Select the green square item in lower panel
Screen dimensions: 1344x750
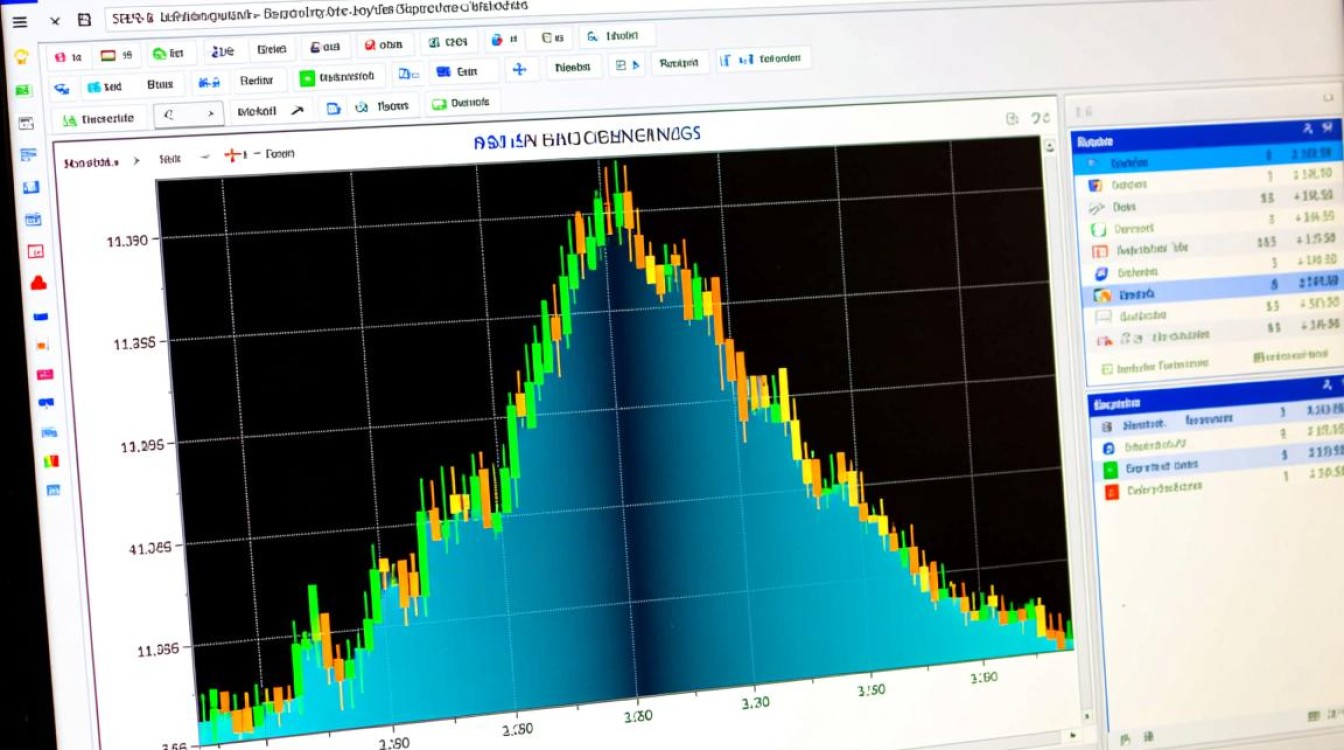1109,469
